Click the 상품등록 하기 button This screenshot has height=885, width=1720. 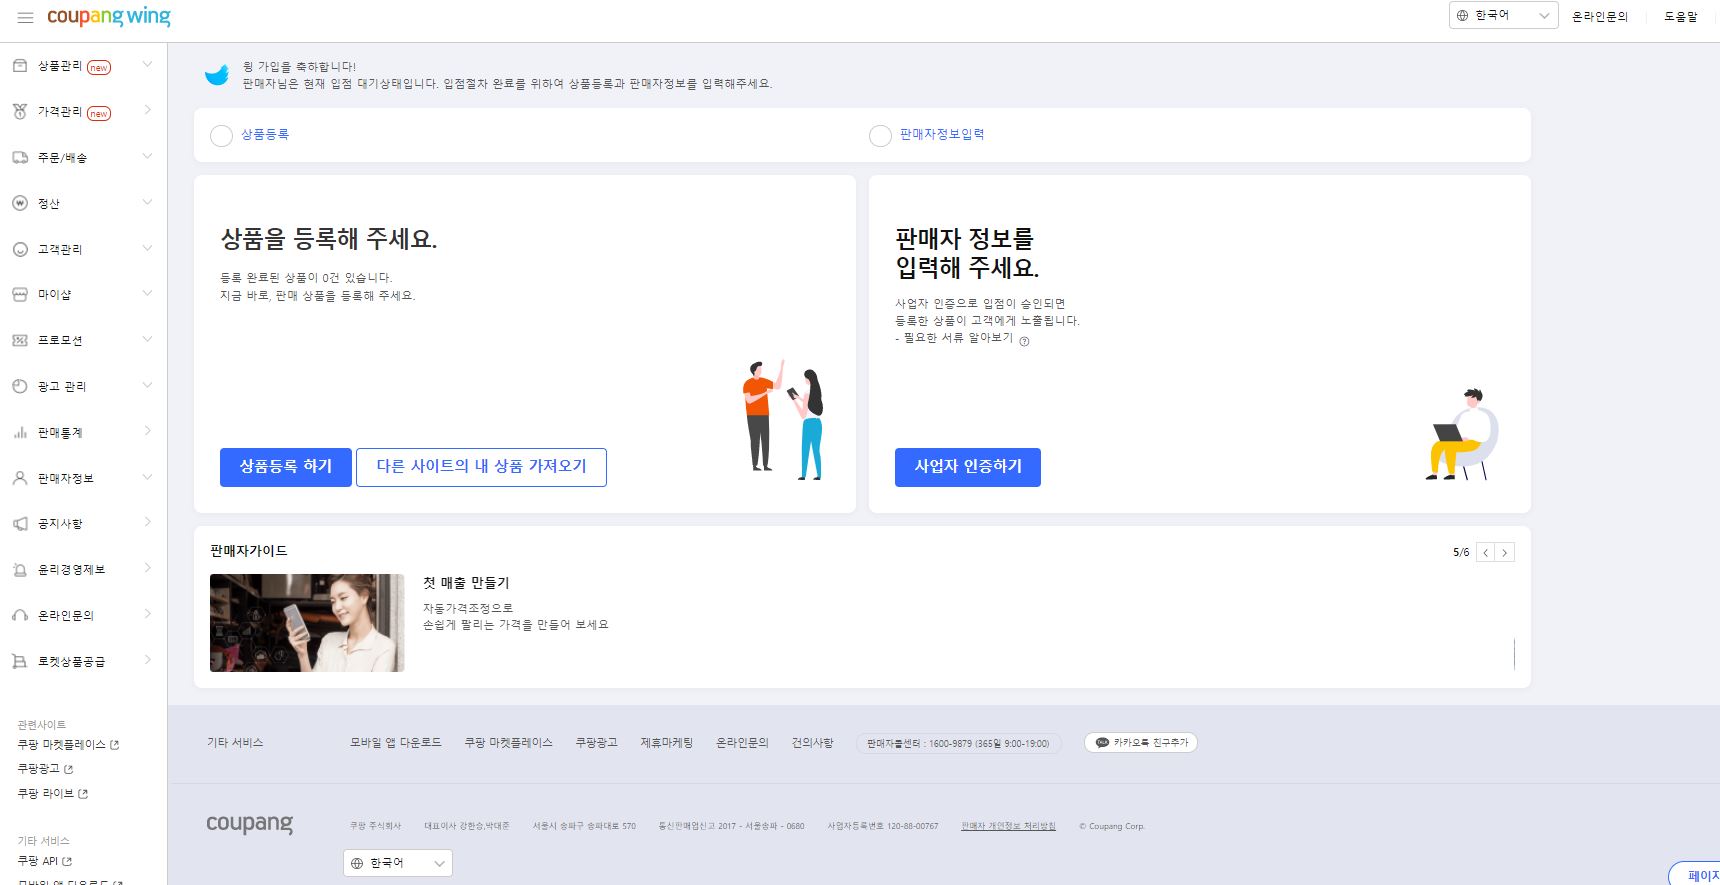point(286,467)
